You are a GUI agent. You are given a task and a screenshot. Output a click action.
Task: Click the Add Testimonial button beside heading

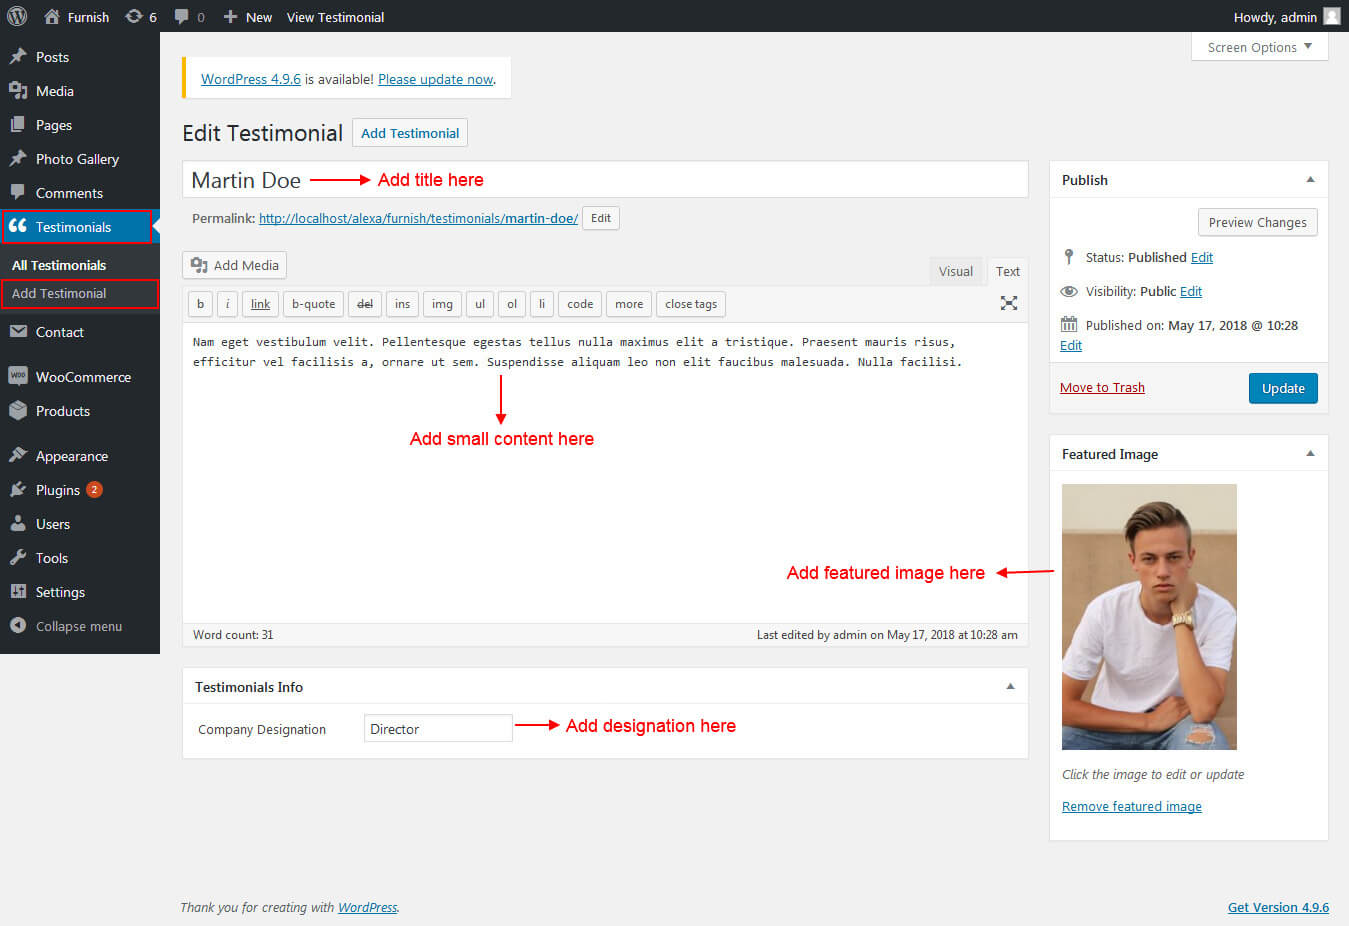pyautogui.click(x=410, y=133)
